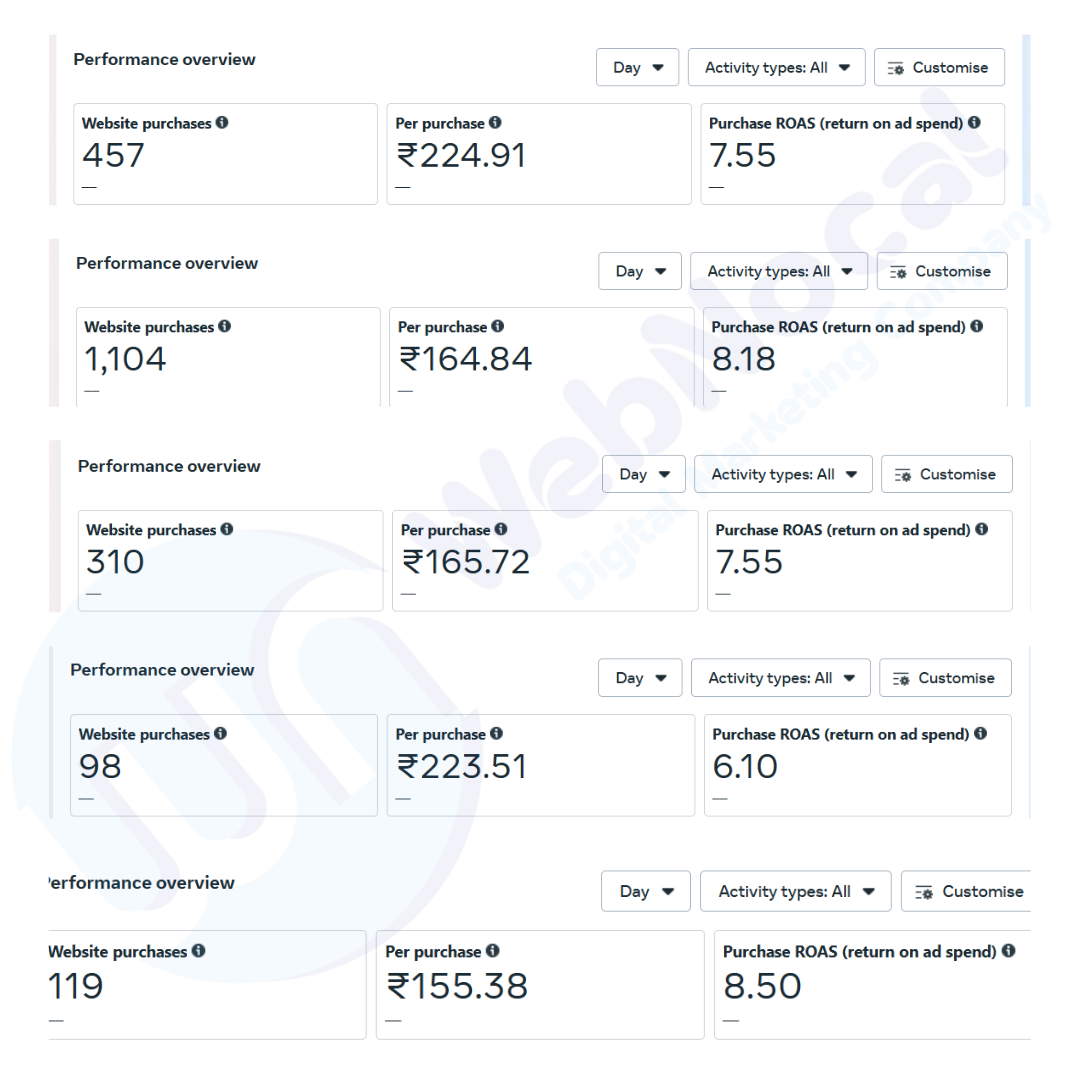This screenshot has width=1080, height=1080.
Task: Select the Website purchases card showing 1,104
Action: 228,358
